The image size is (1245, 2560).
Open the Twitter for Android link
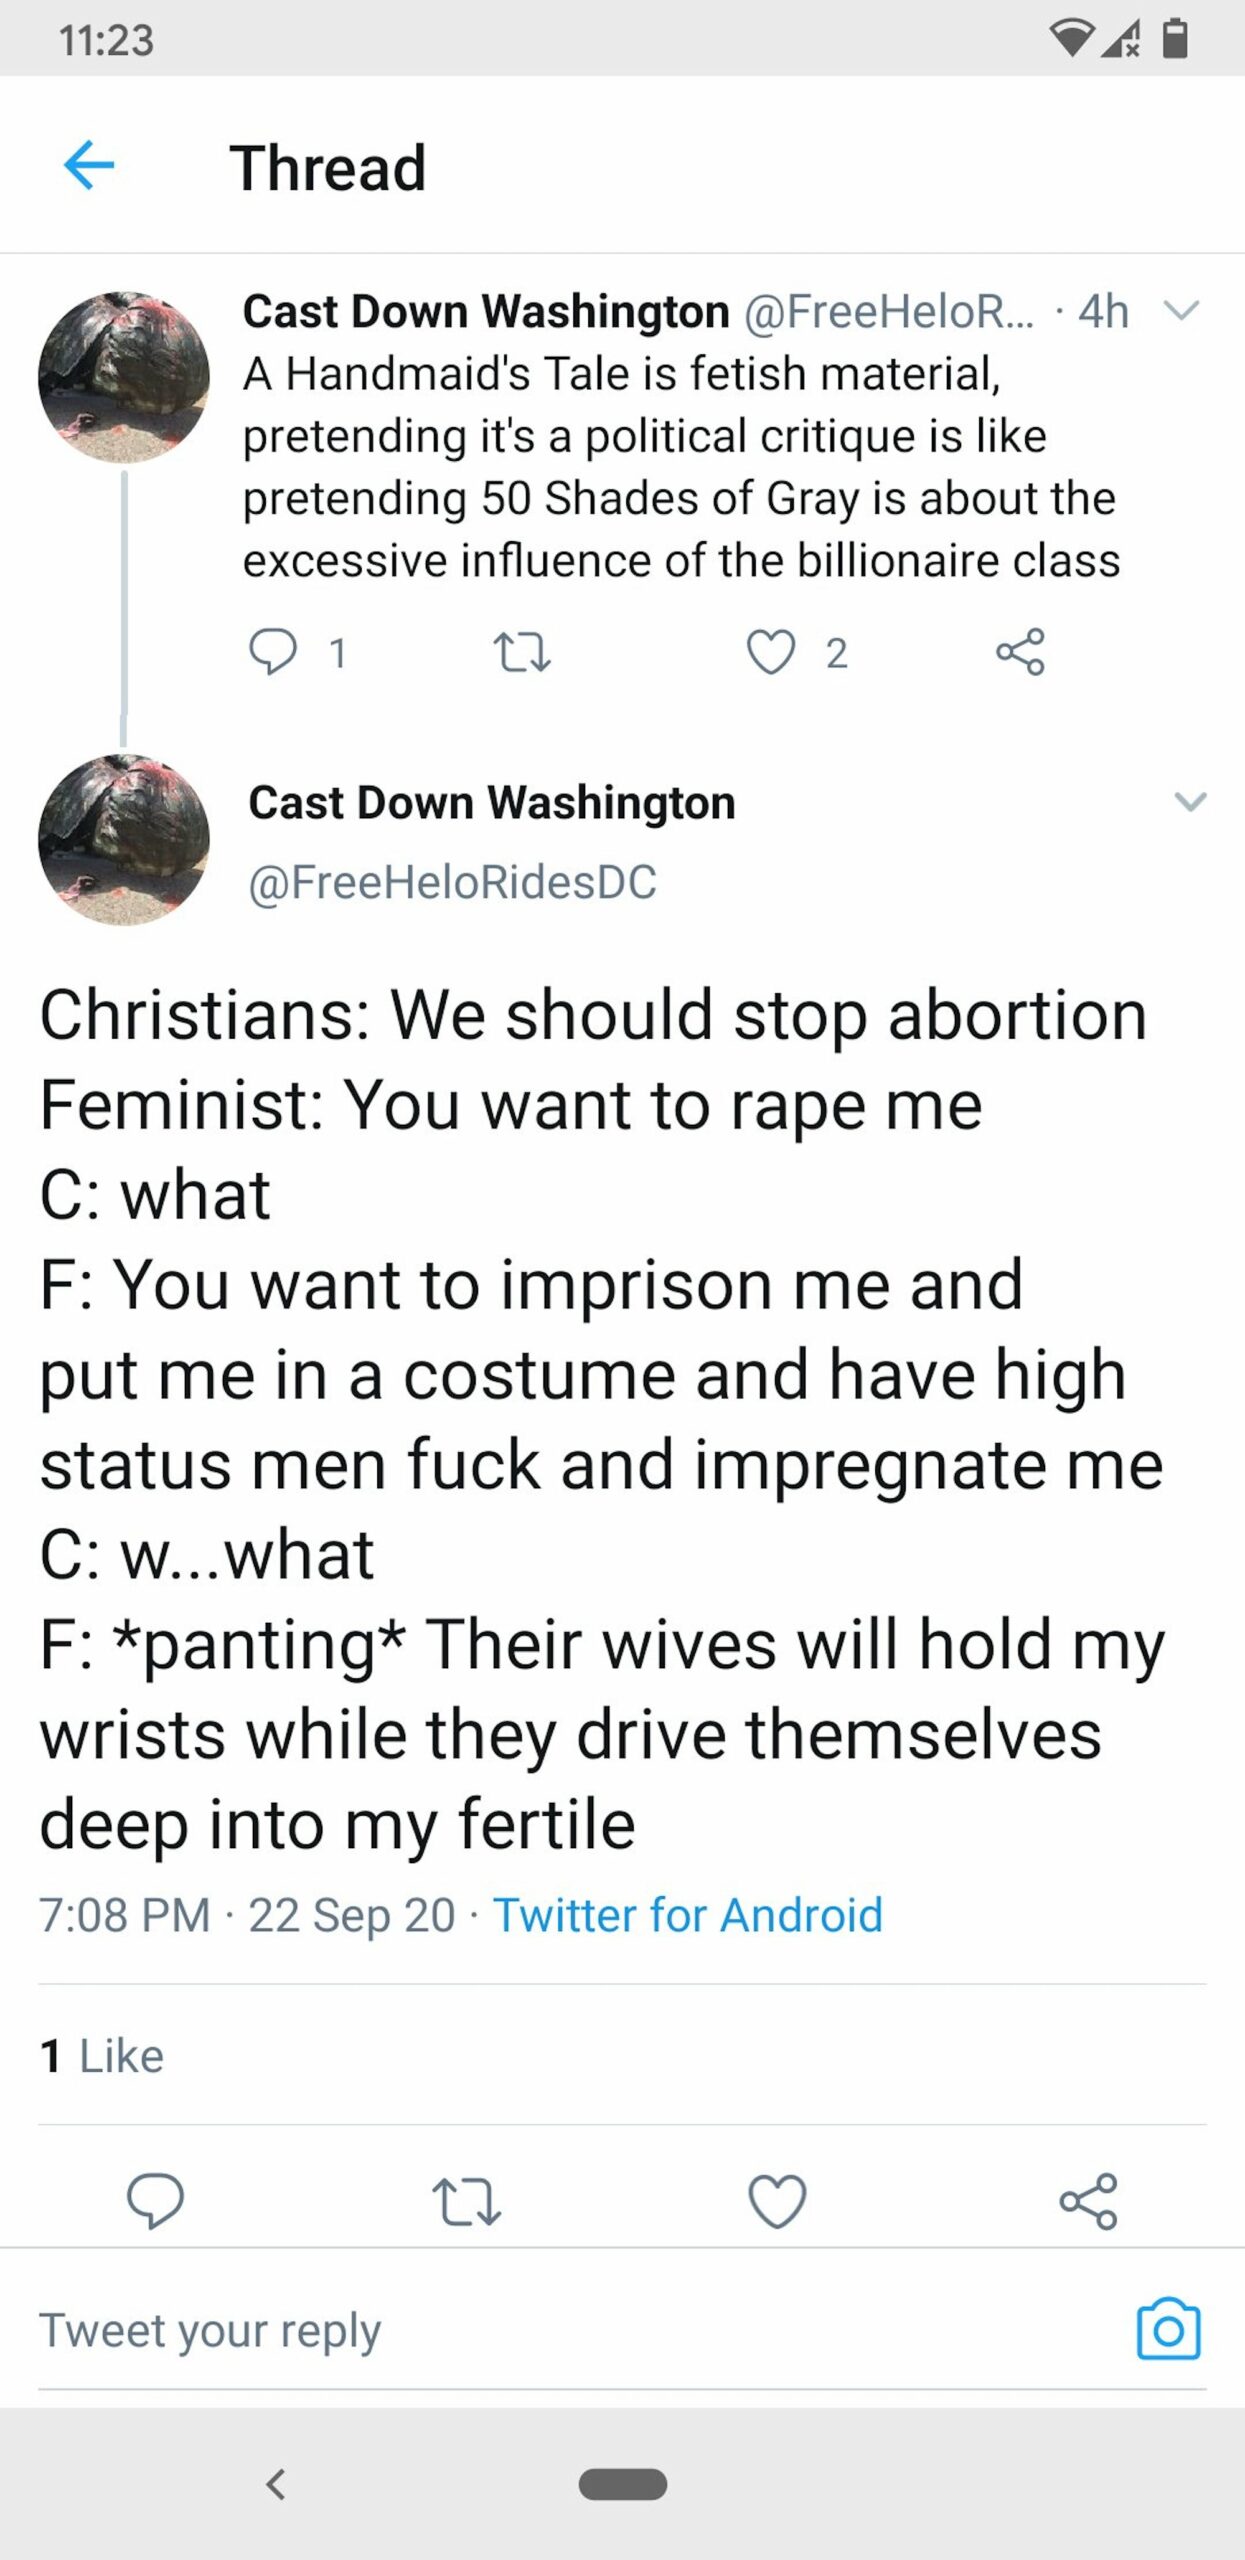[x=688, y=1915]
